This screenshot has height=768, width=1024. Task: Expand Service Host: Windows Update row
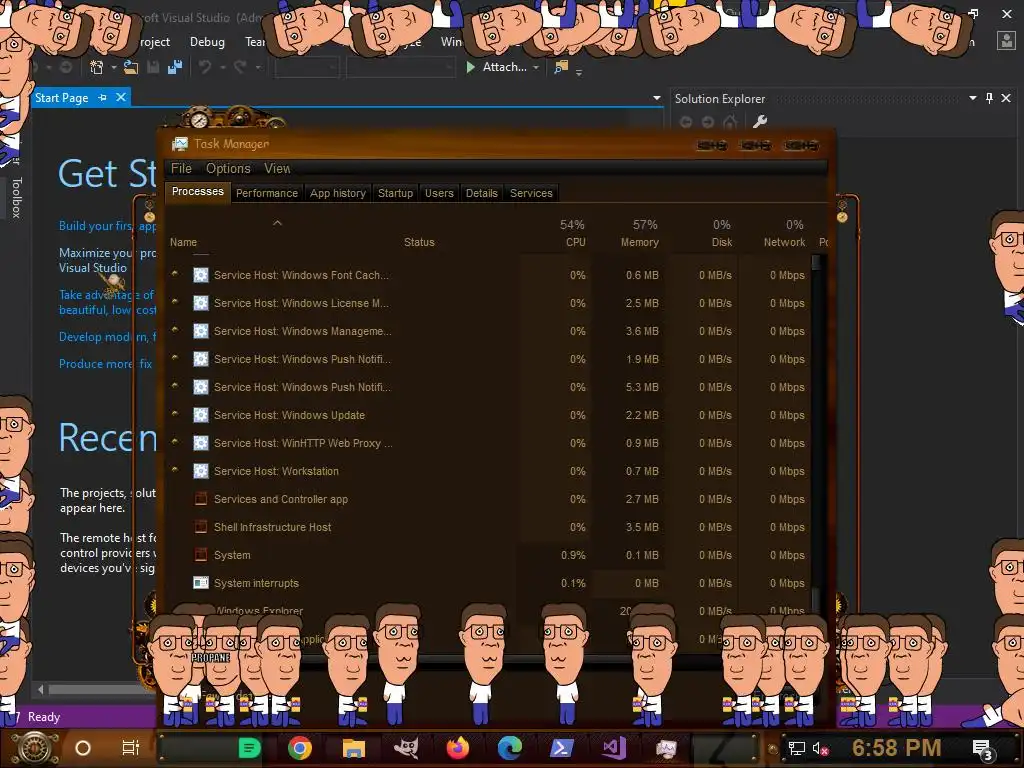coord(174,413)
